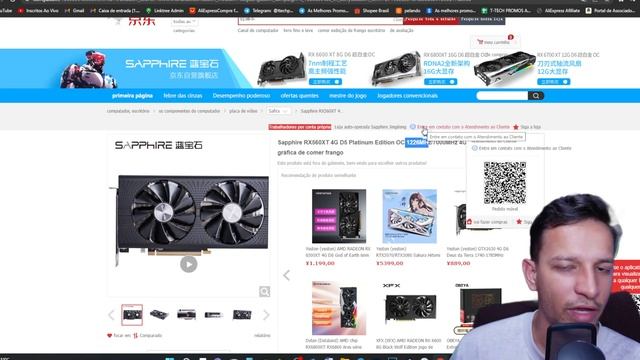This screenshot has height=360, width=640.
Task: Select the Desempenho poderoso tab
Action: tap(241, 96)
